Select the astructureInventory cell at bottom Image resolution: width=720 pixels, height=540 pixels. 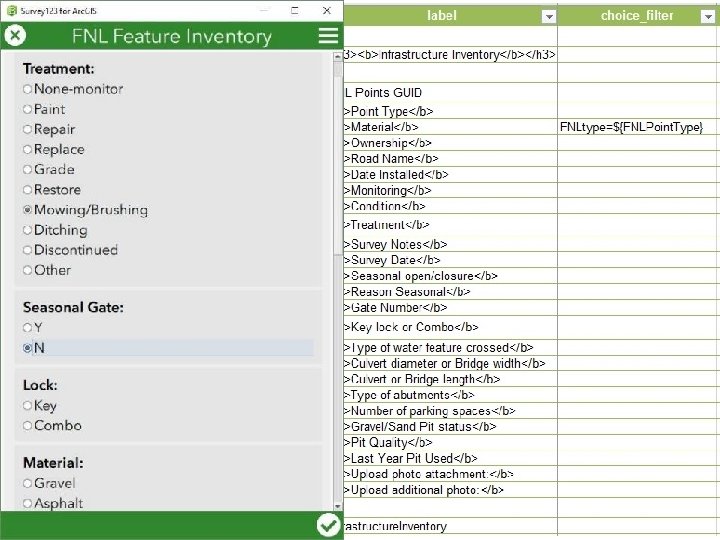click(x=450, y=526)
